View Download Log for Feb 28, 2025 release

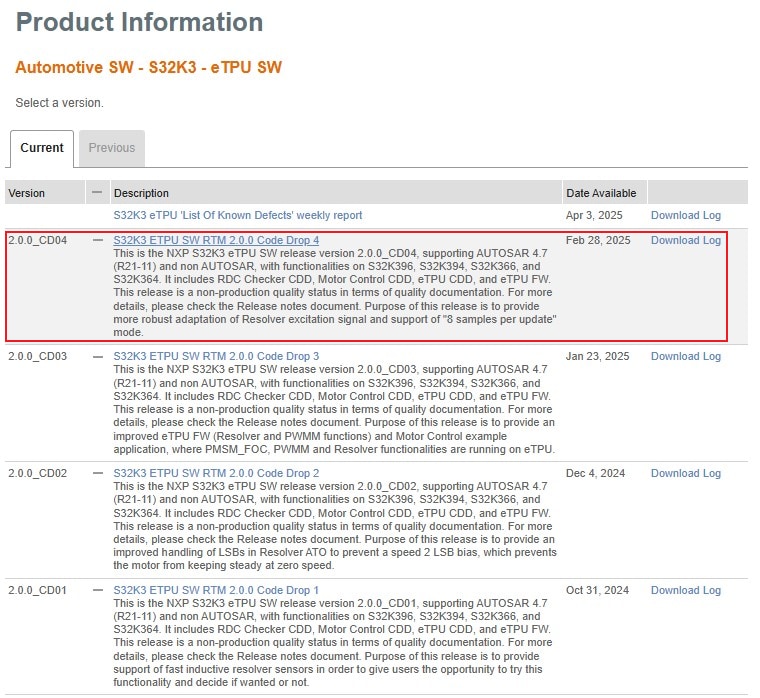coord(685,240)
